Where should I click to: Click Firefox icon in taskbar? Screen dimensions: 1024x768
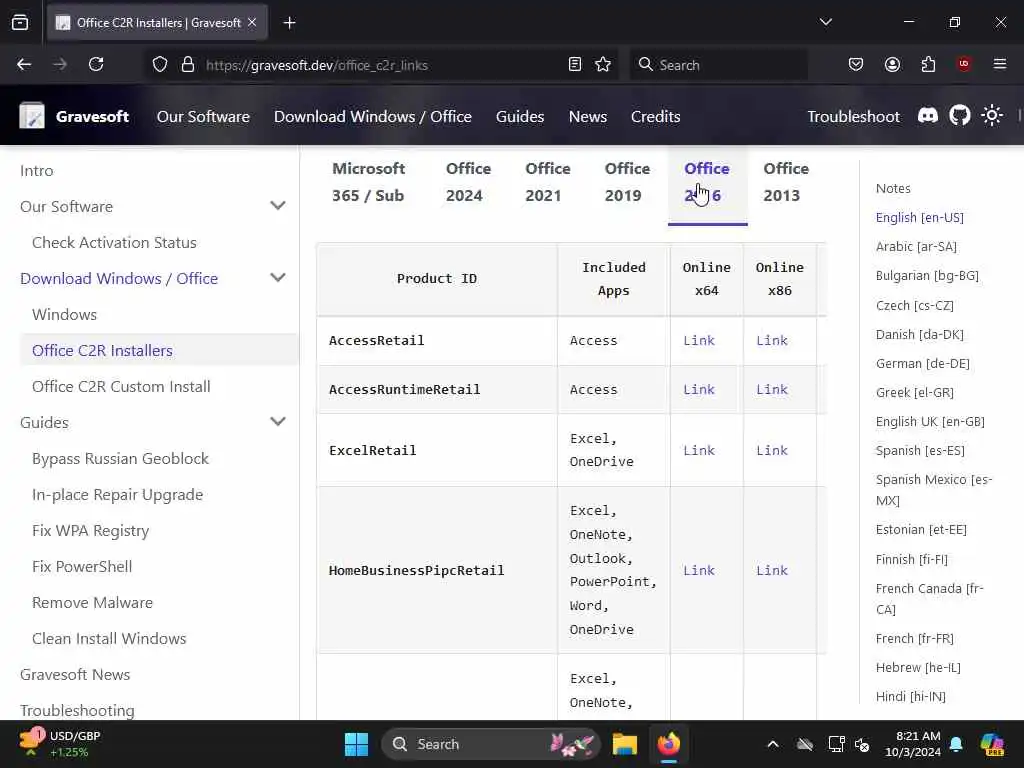click(669, 744)
